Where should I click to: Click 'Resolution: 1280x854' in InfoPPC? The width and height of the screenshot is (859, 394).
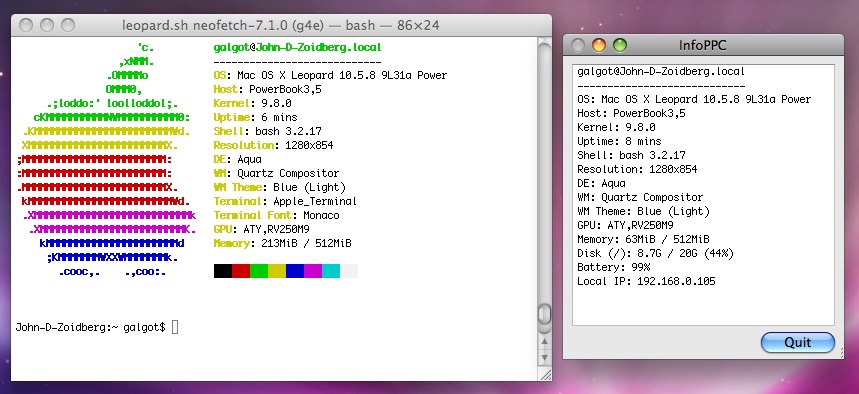[637, 169]
